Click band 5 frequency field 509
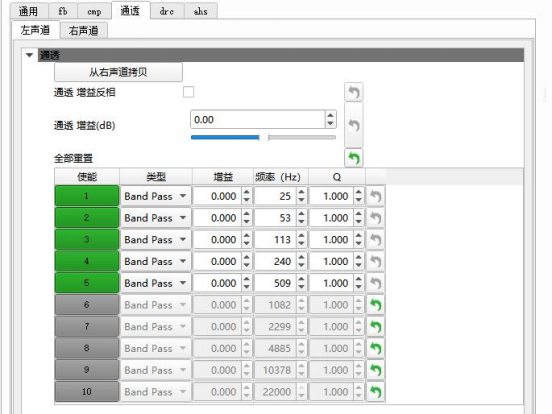The height and width of the screenshot is (414, 552). [276, 283]
